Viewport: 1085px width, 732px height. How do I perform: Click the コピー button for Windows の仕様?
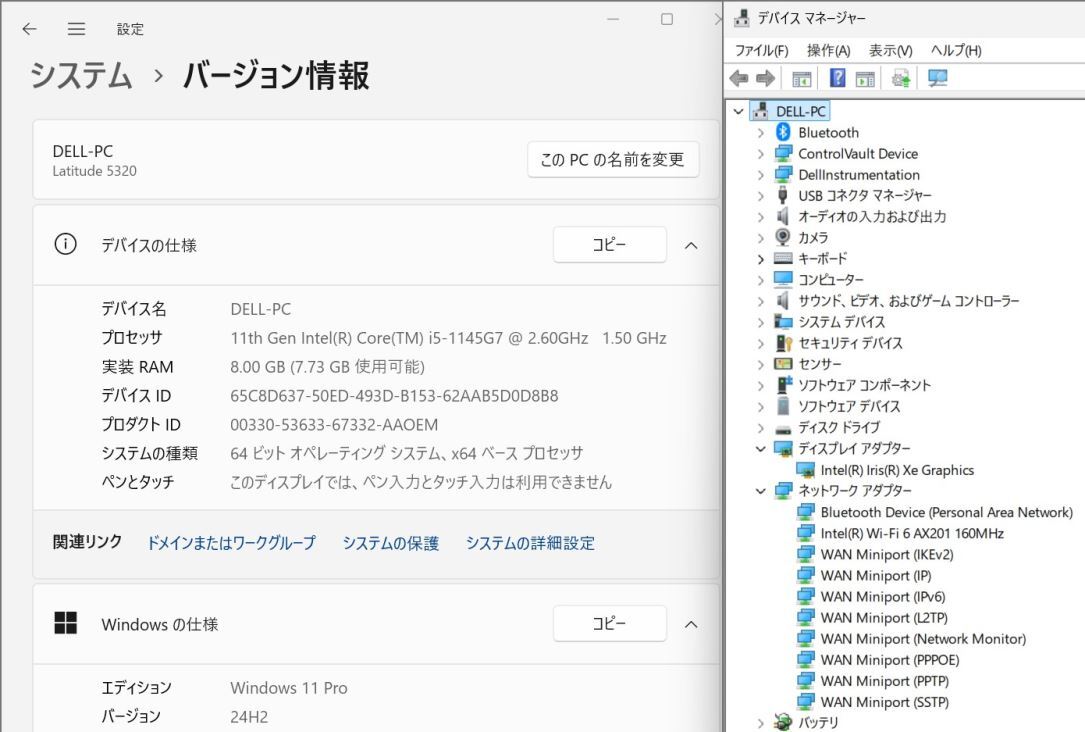point(610,623)
